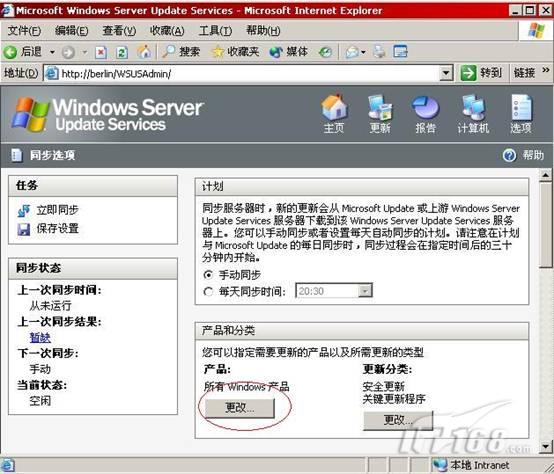Open the 更新 updates icon
Screen dimensions: 554x474
[380, 108]
